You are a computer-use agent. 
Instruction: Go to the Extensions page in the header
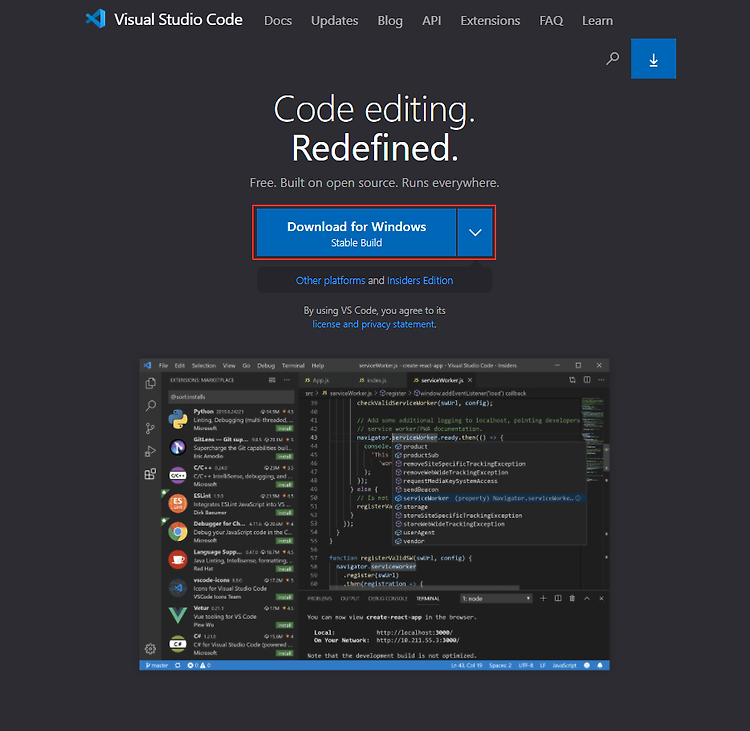490,21
